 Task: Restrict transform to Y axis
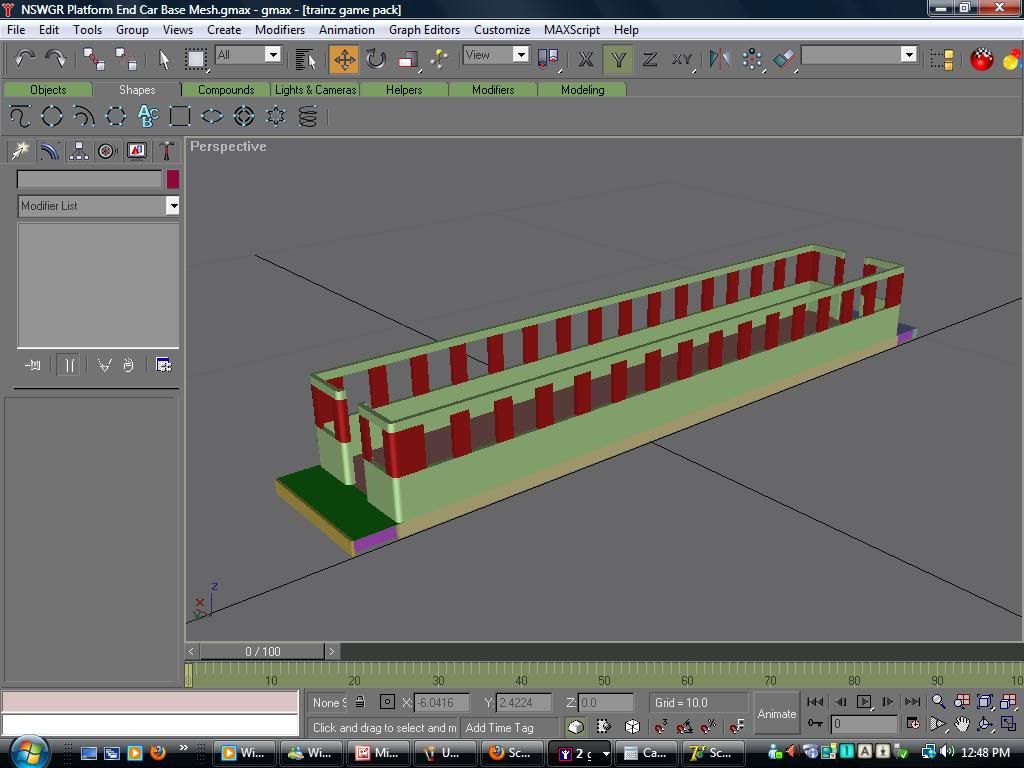tap(618, 59)
